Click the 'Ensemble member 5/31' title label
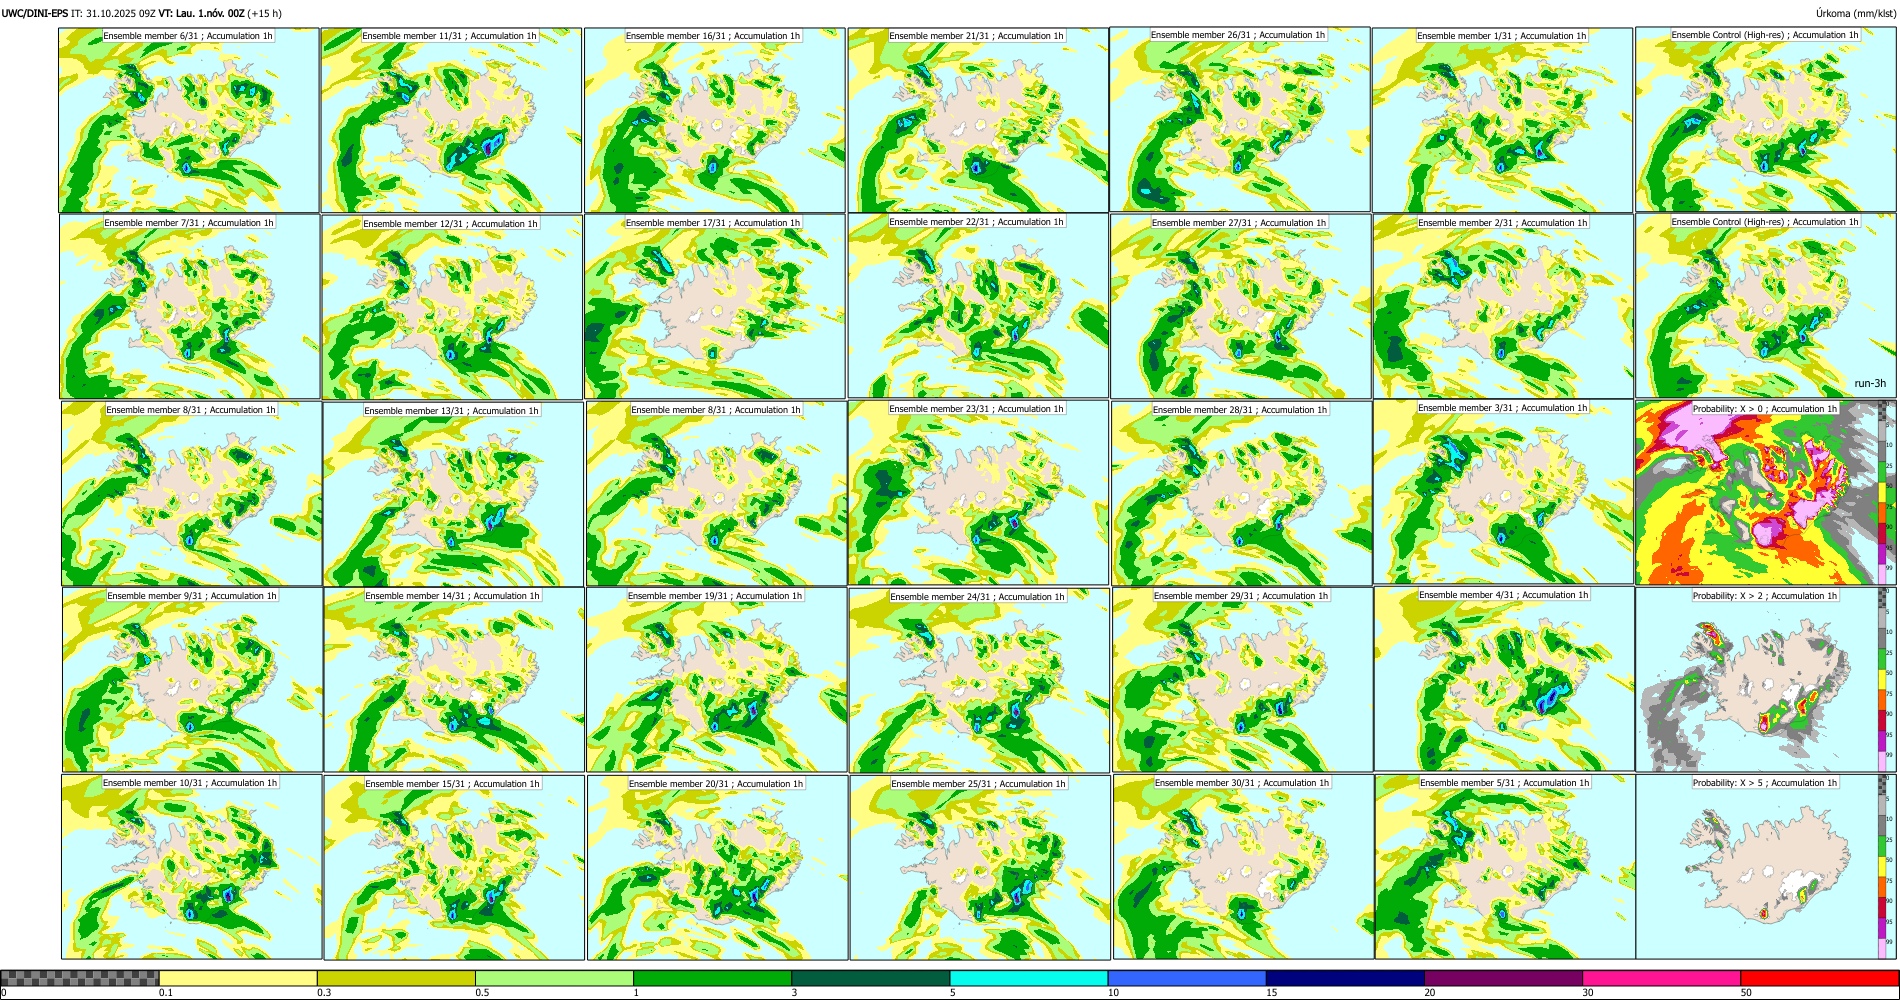The height and width of the screenshot is (1000, 1900). 1504,783
